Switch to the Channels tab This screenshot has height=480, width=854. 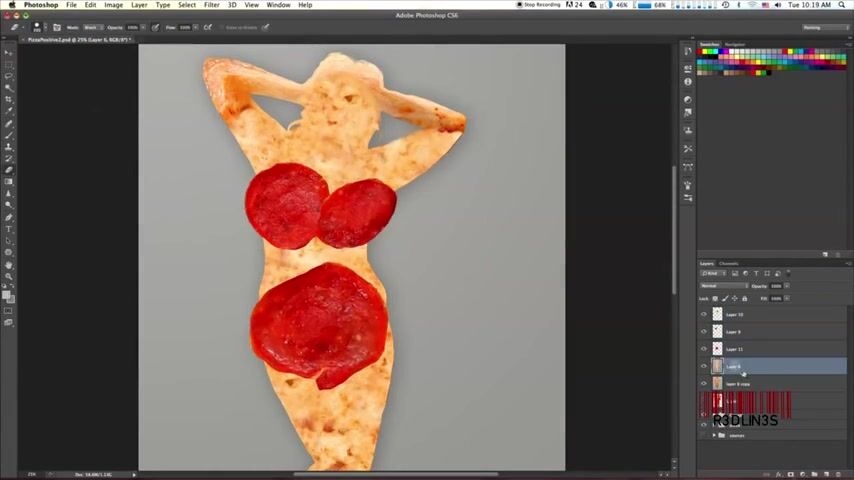pyautogui.click(x=728, y=264)
